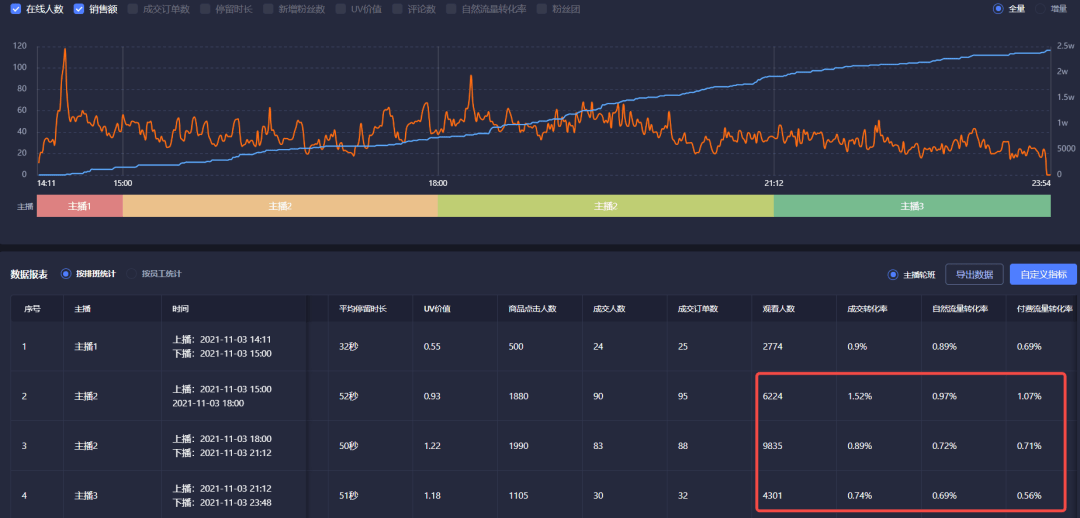Click the 4301 viewers cell
Image resolution: width=1080 pixels, height=518 pixels.
point(772,495)
